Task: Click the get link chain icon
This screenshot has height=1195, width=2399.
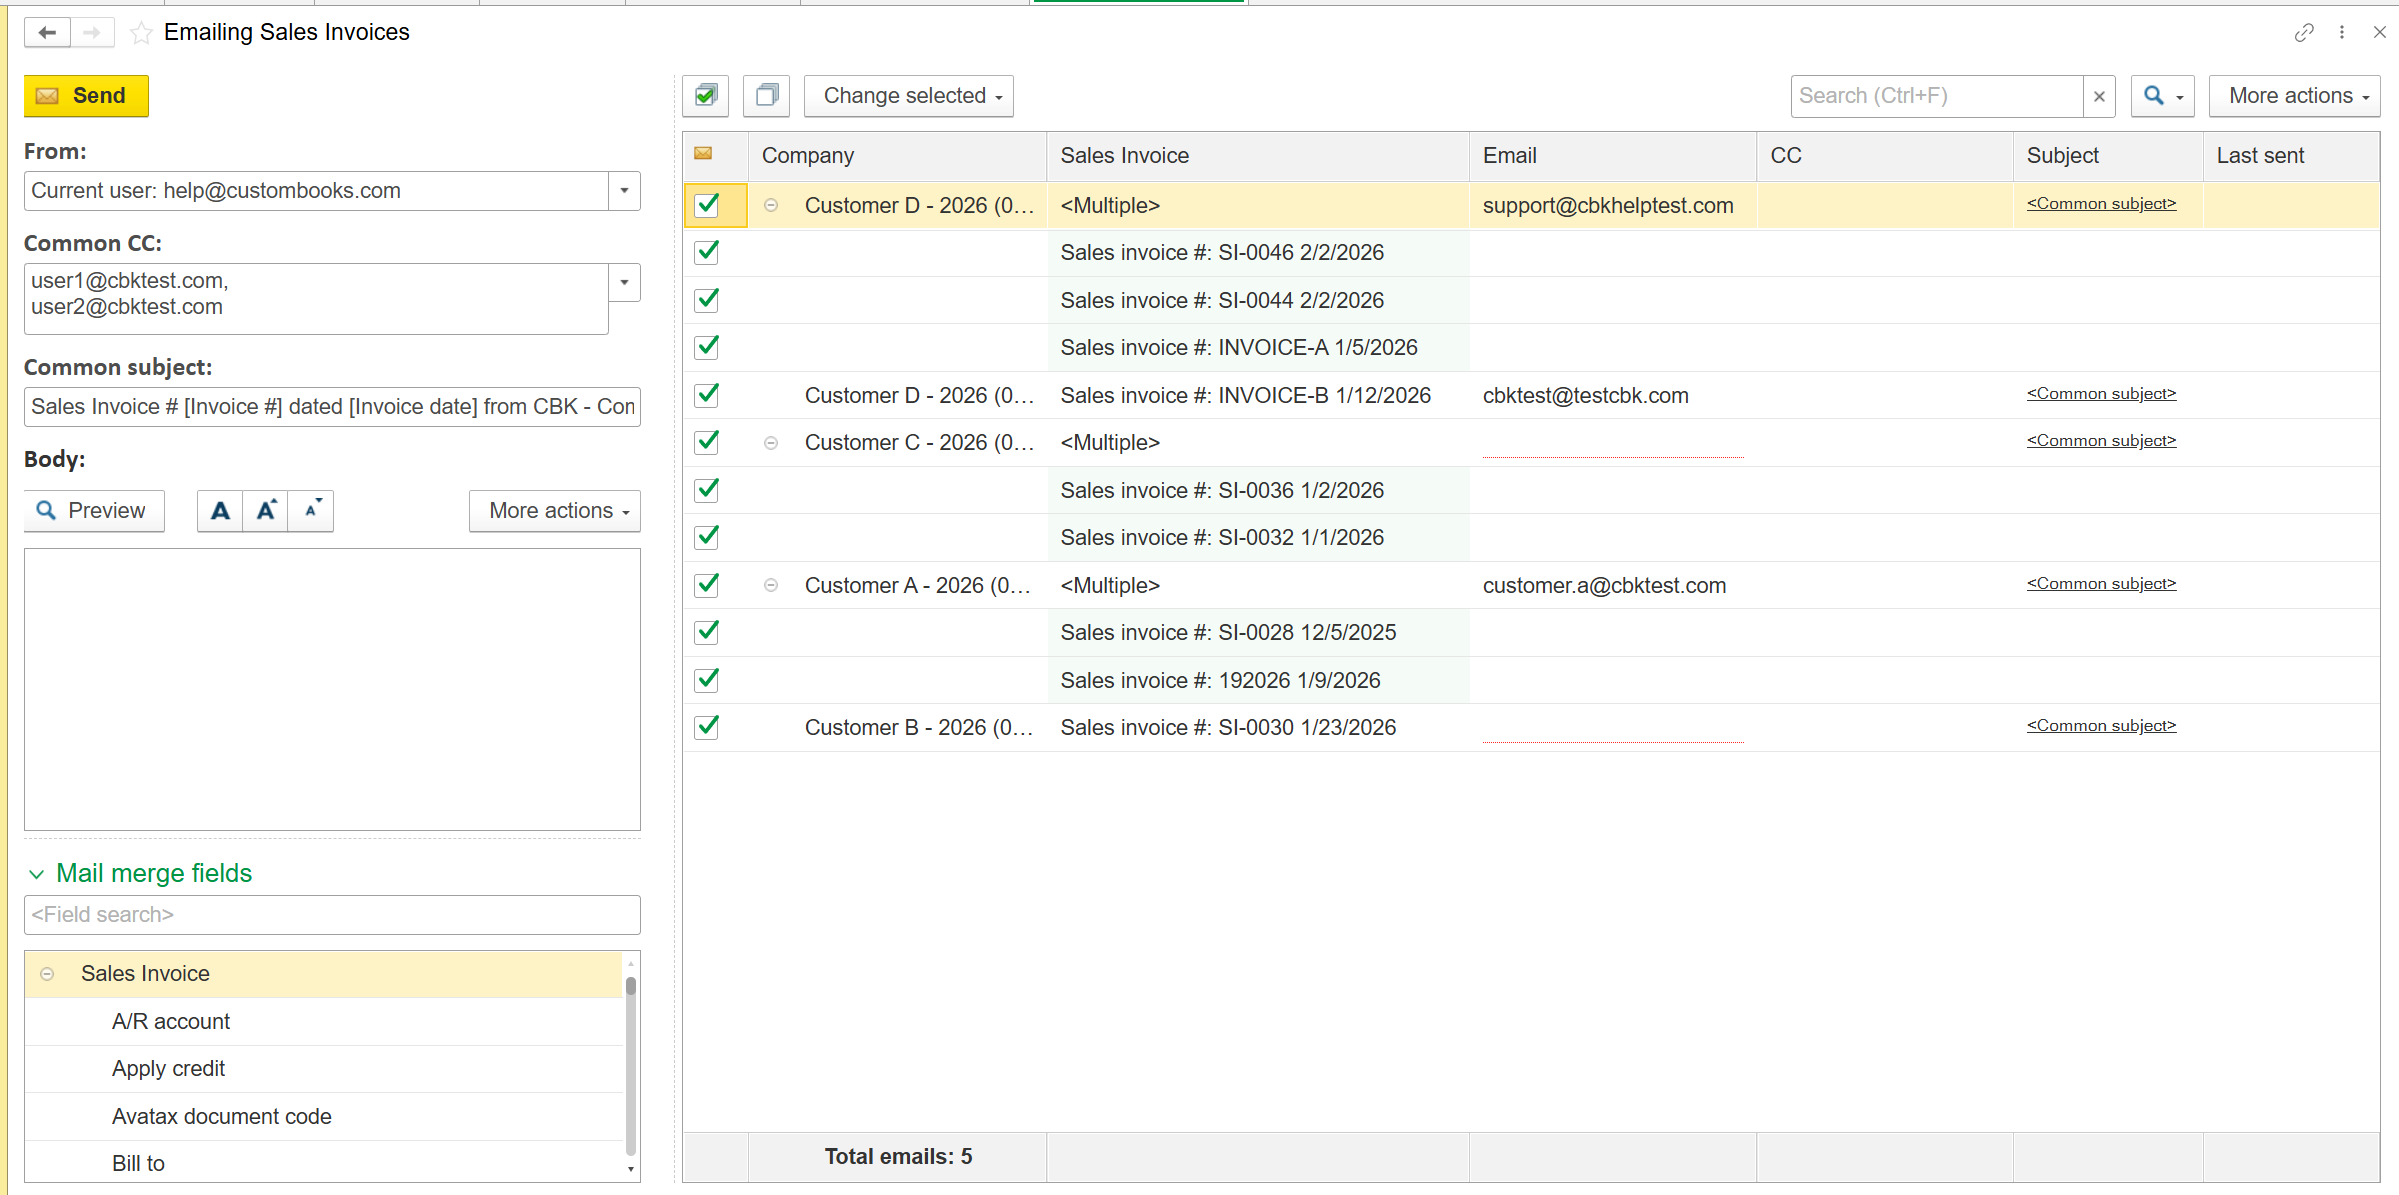Action: pos(2304,33)
